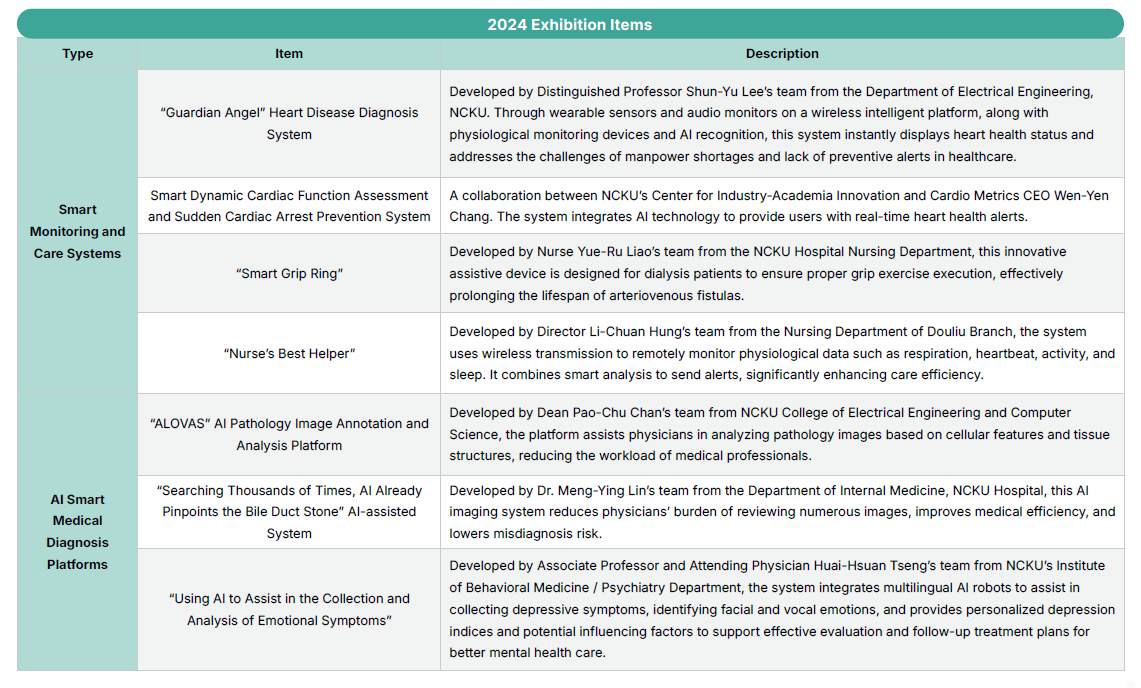Image resolution: width=1141 pixels, height=688 pixels.
Task: Select the "Type" column header
Action: pos(78,54)
